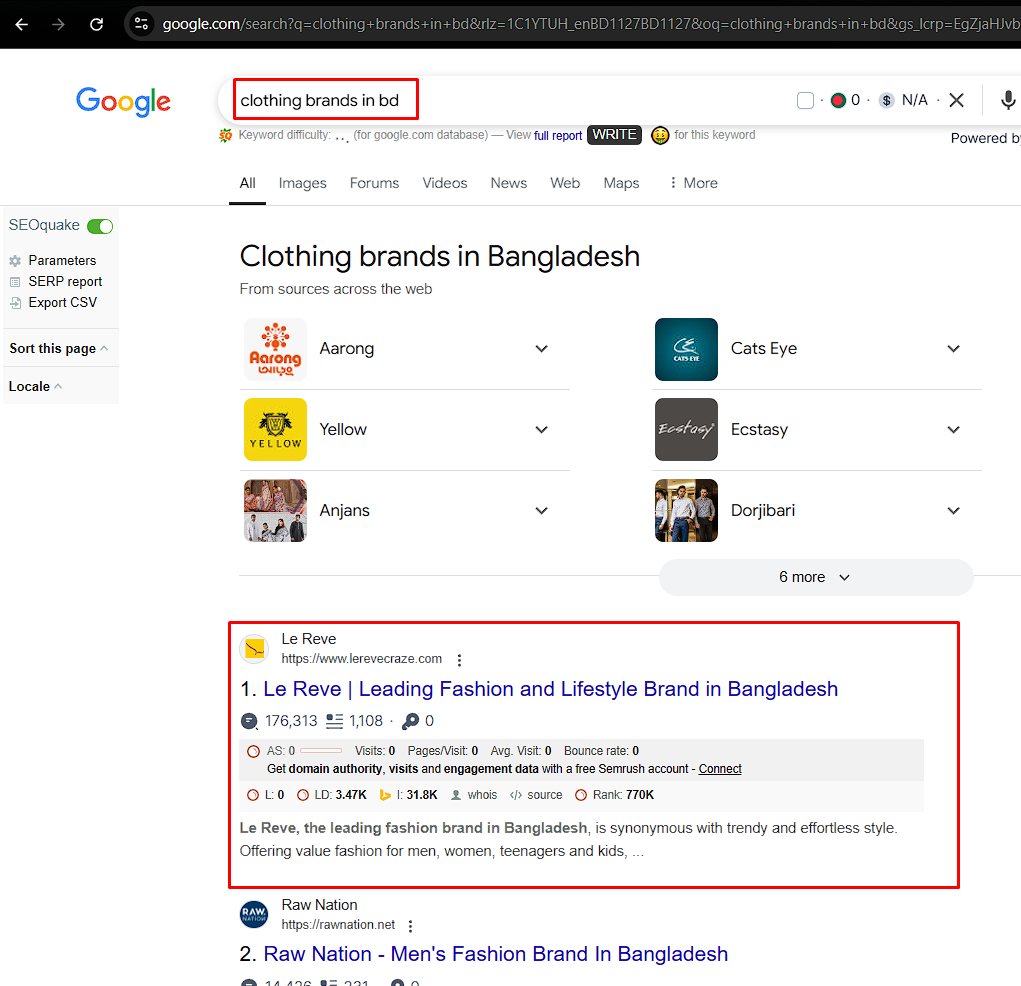Toggle the SEOquake extension switch off
The image size is (1021, 986).
coord(100,225)
